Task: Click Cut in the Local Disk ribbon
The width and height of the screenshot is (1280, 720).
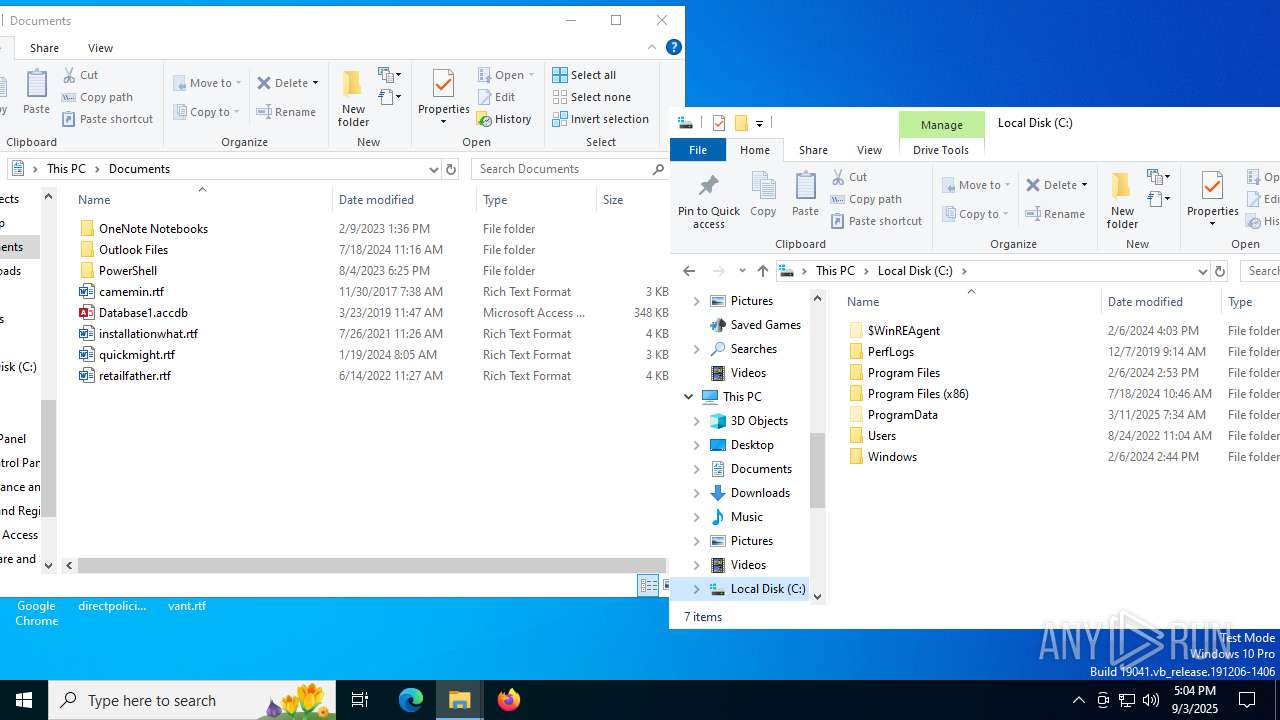Action: pyautogui.click(x=849, y=177)
